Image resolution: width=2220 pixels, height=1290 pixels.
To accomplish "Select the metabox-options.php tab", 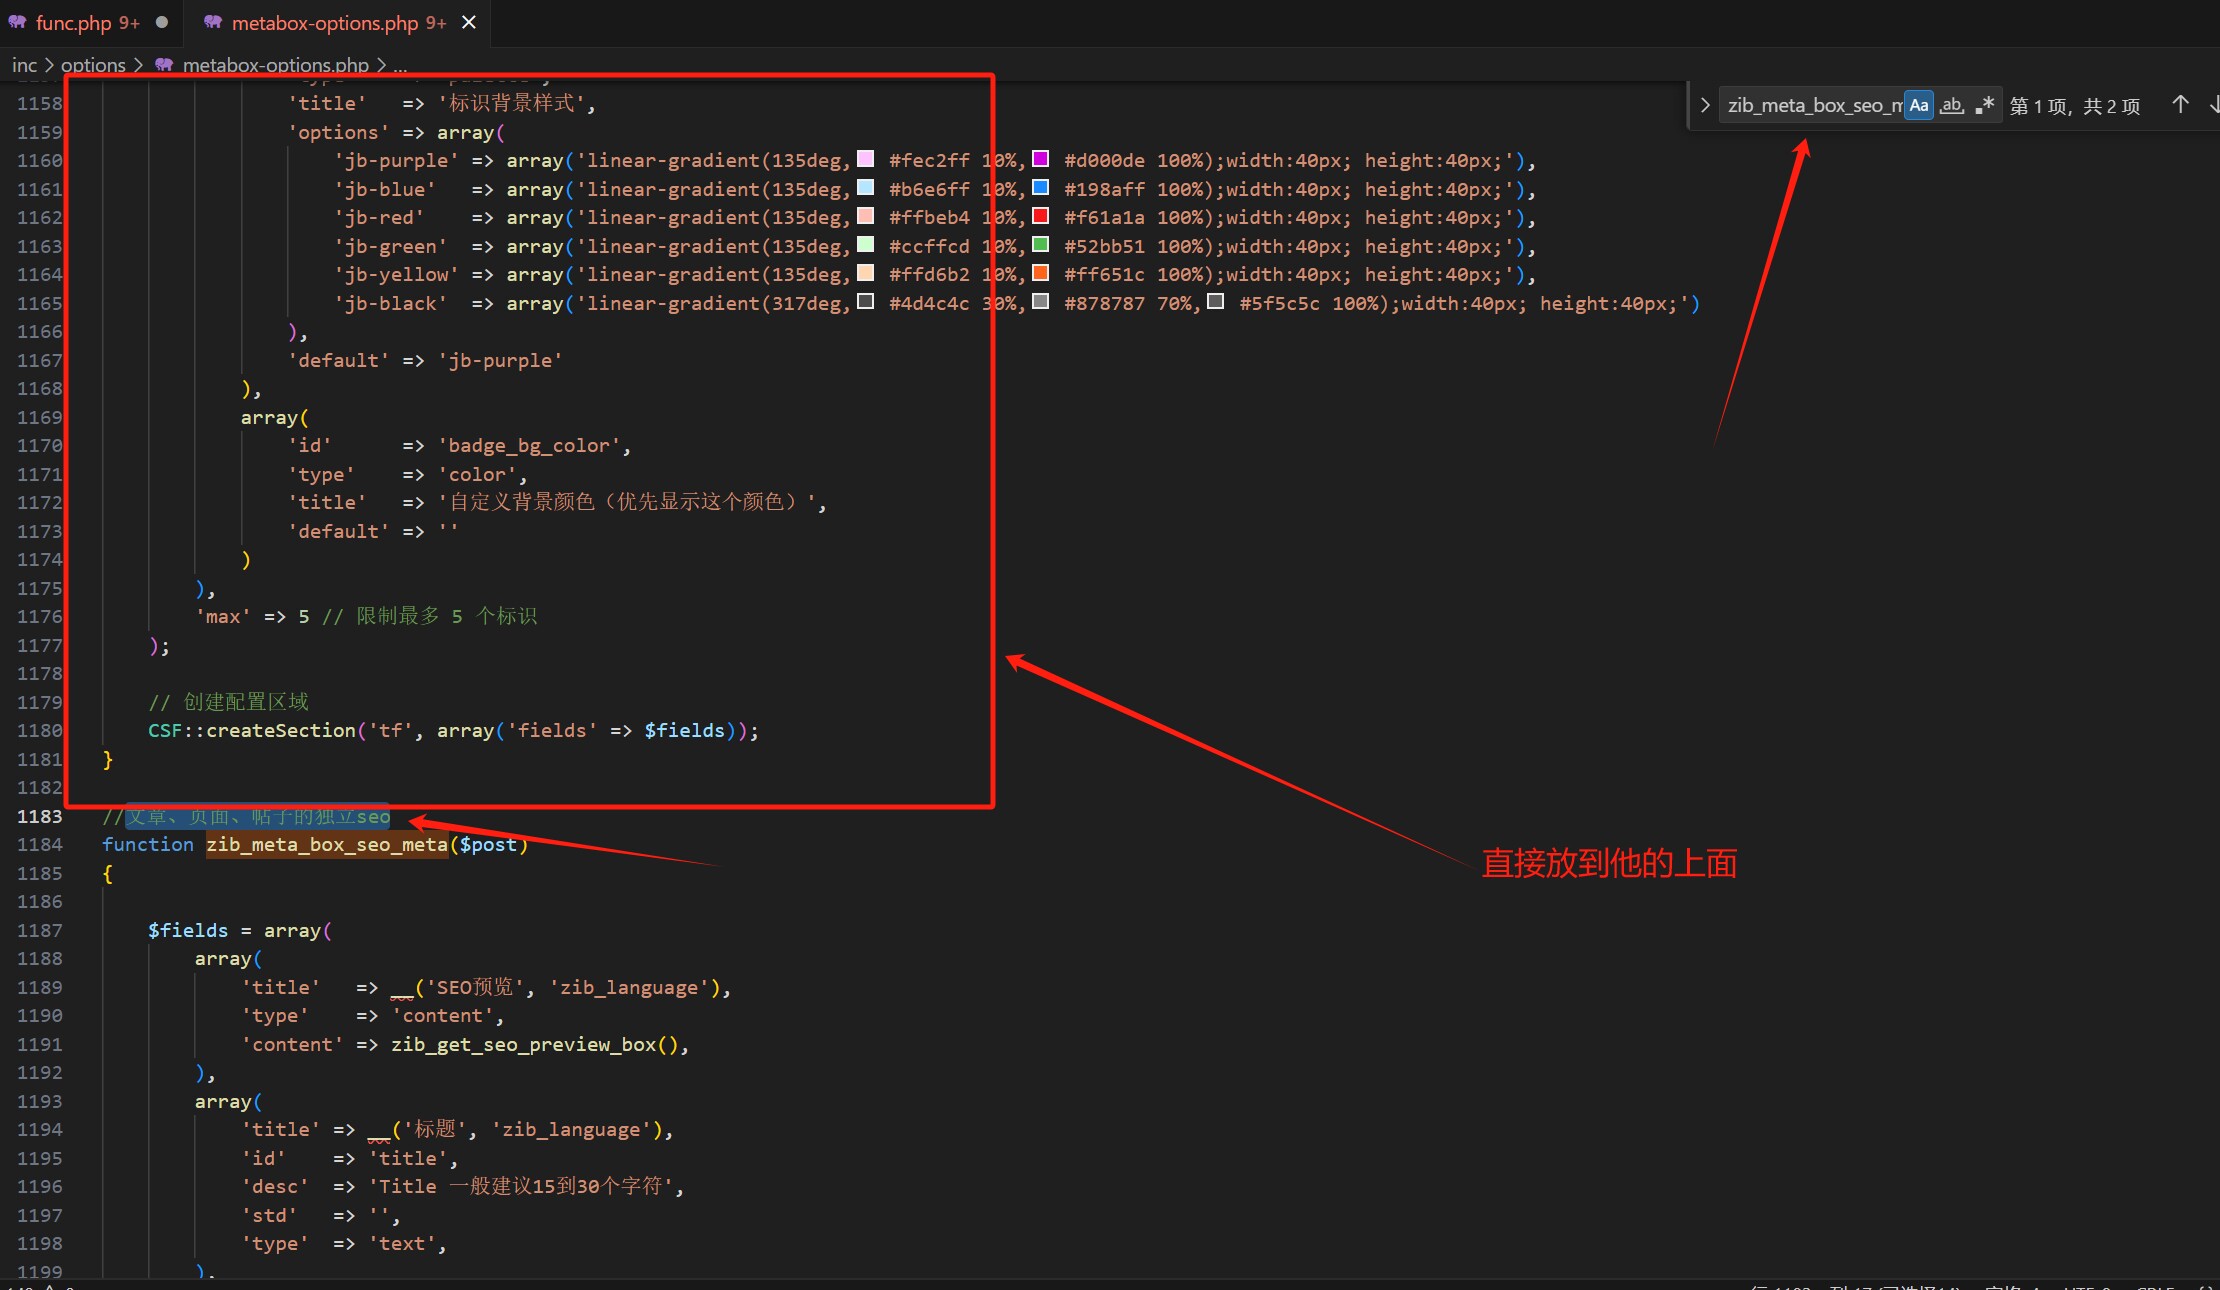I will point(326,22).
